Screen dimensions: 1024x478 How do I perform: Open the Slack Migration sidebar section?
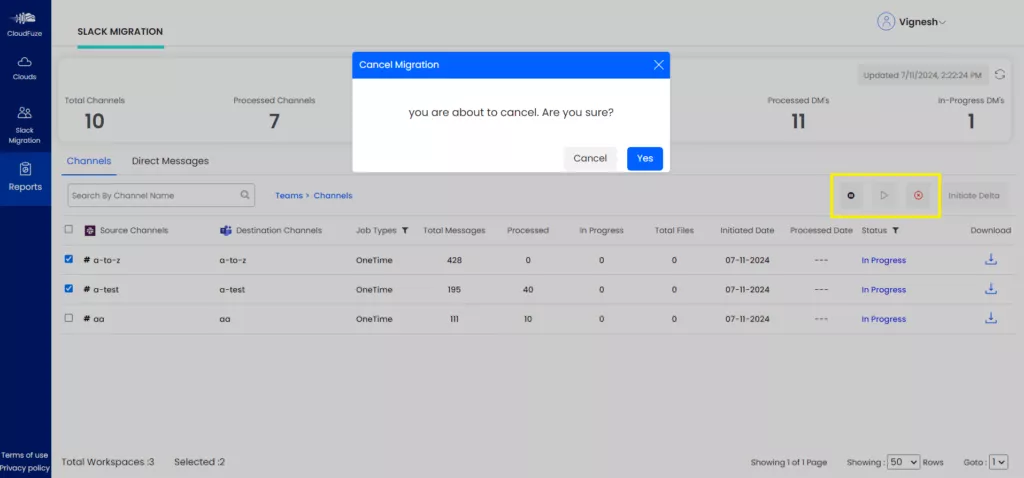point(25,125)
